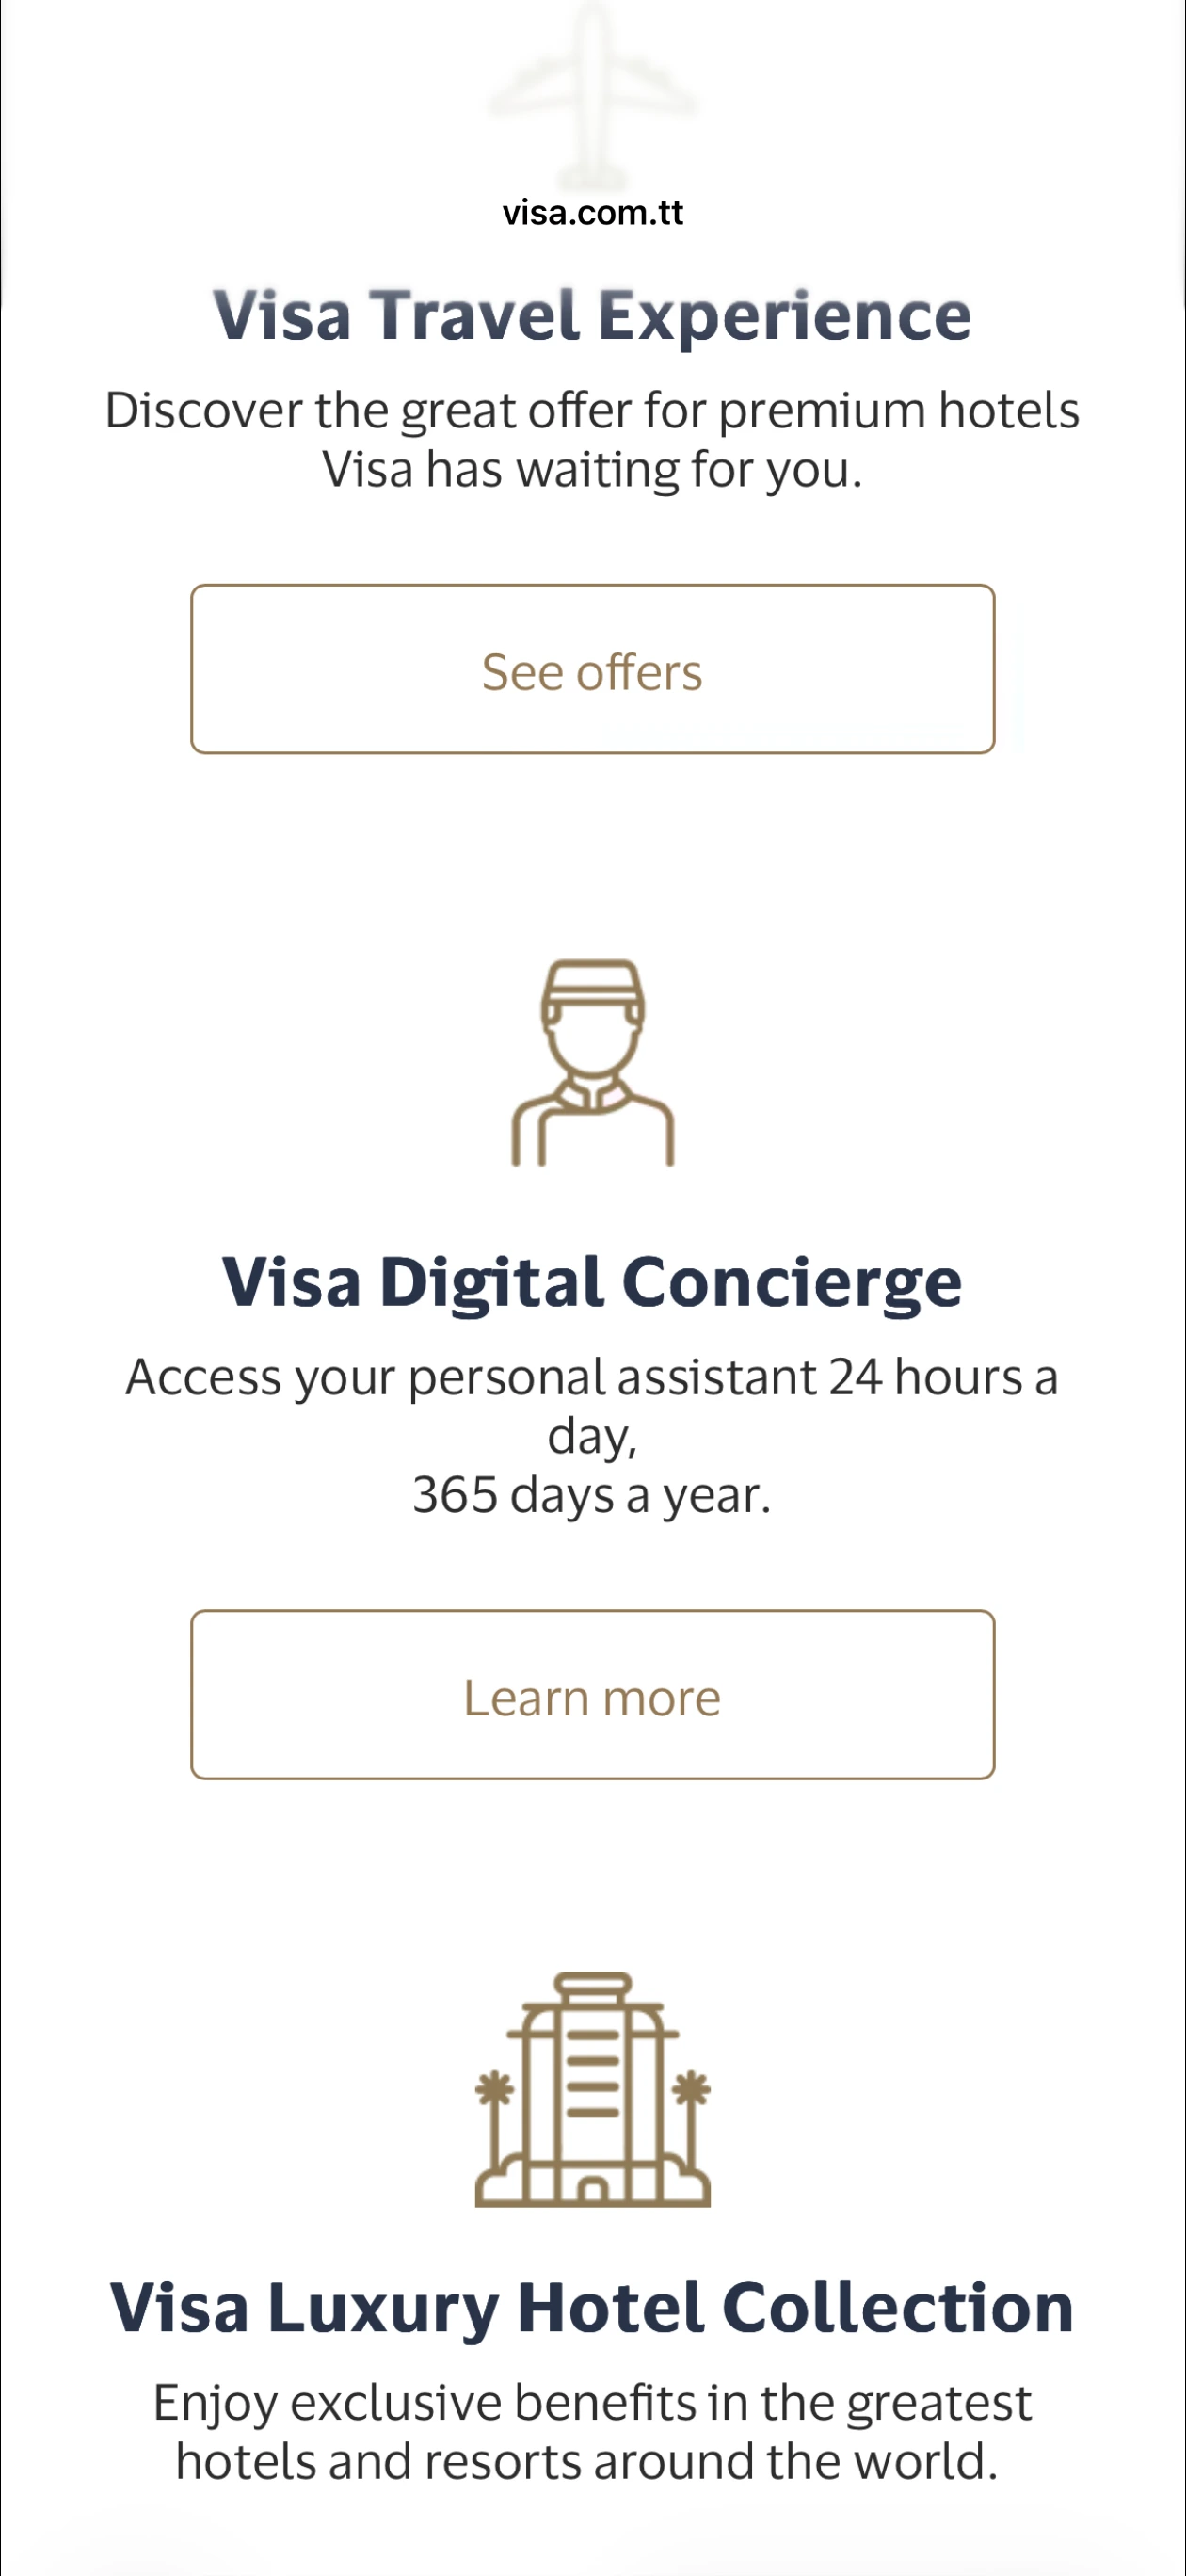Select the Visa Digital Concierge heading
1186x2576 pixels.
coord(592,1282)
